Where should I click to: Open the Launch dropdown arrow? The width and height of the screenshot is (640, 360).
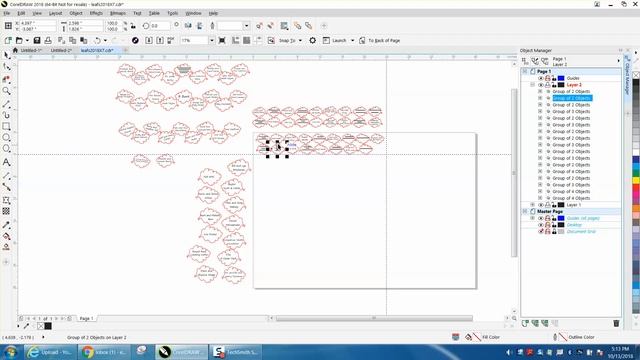click(352, 40)
